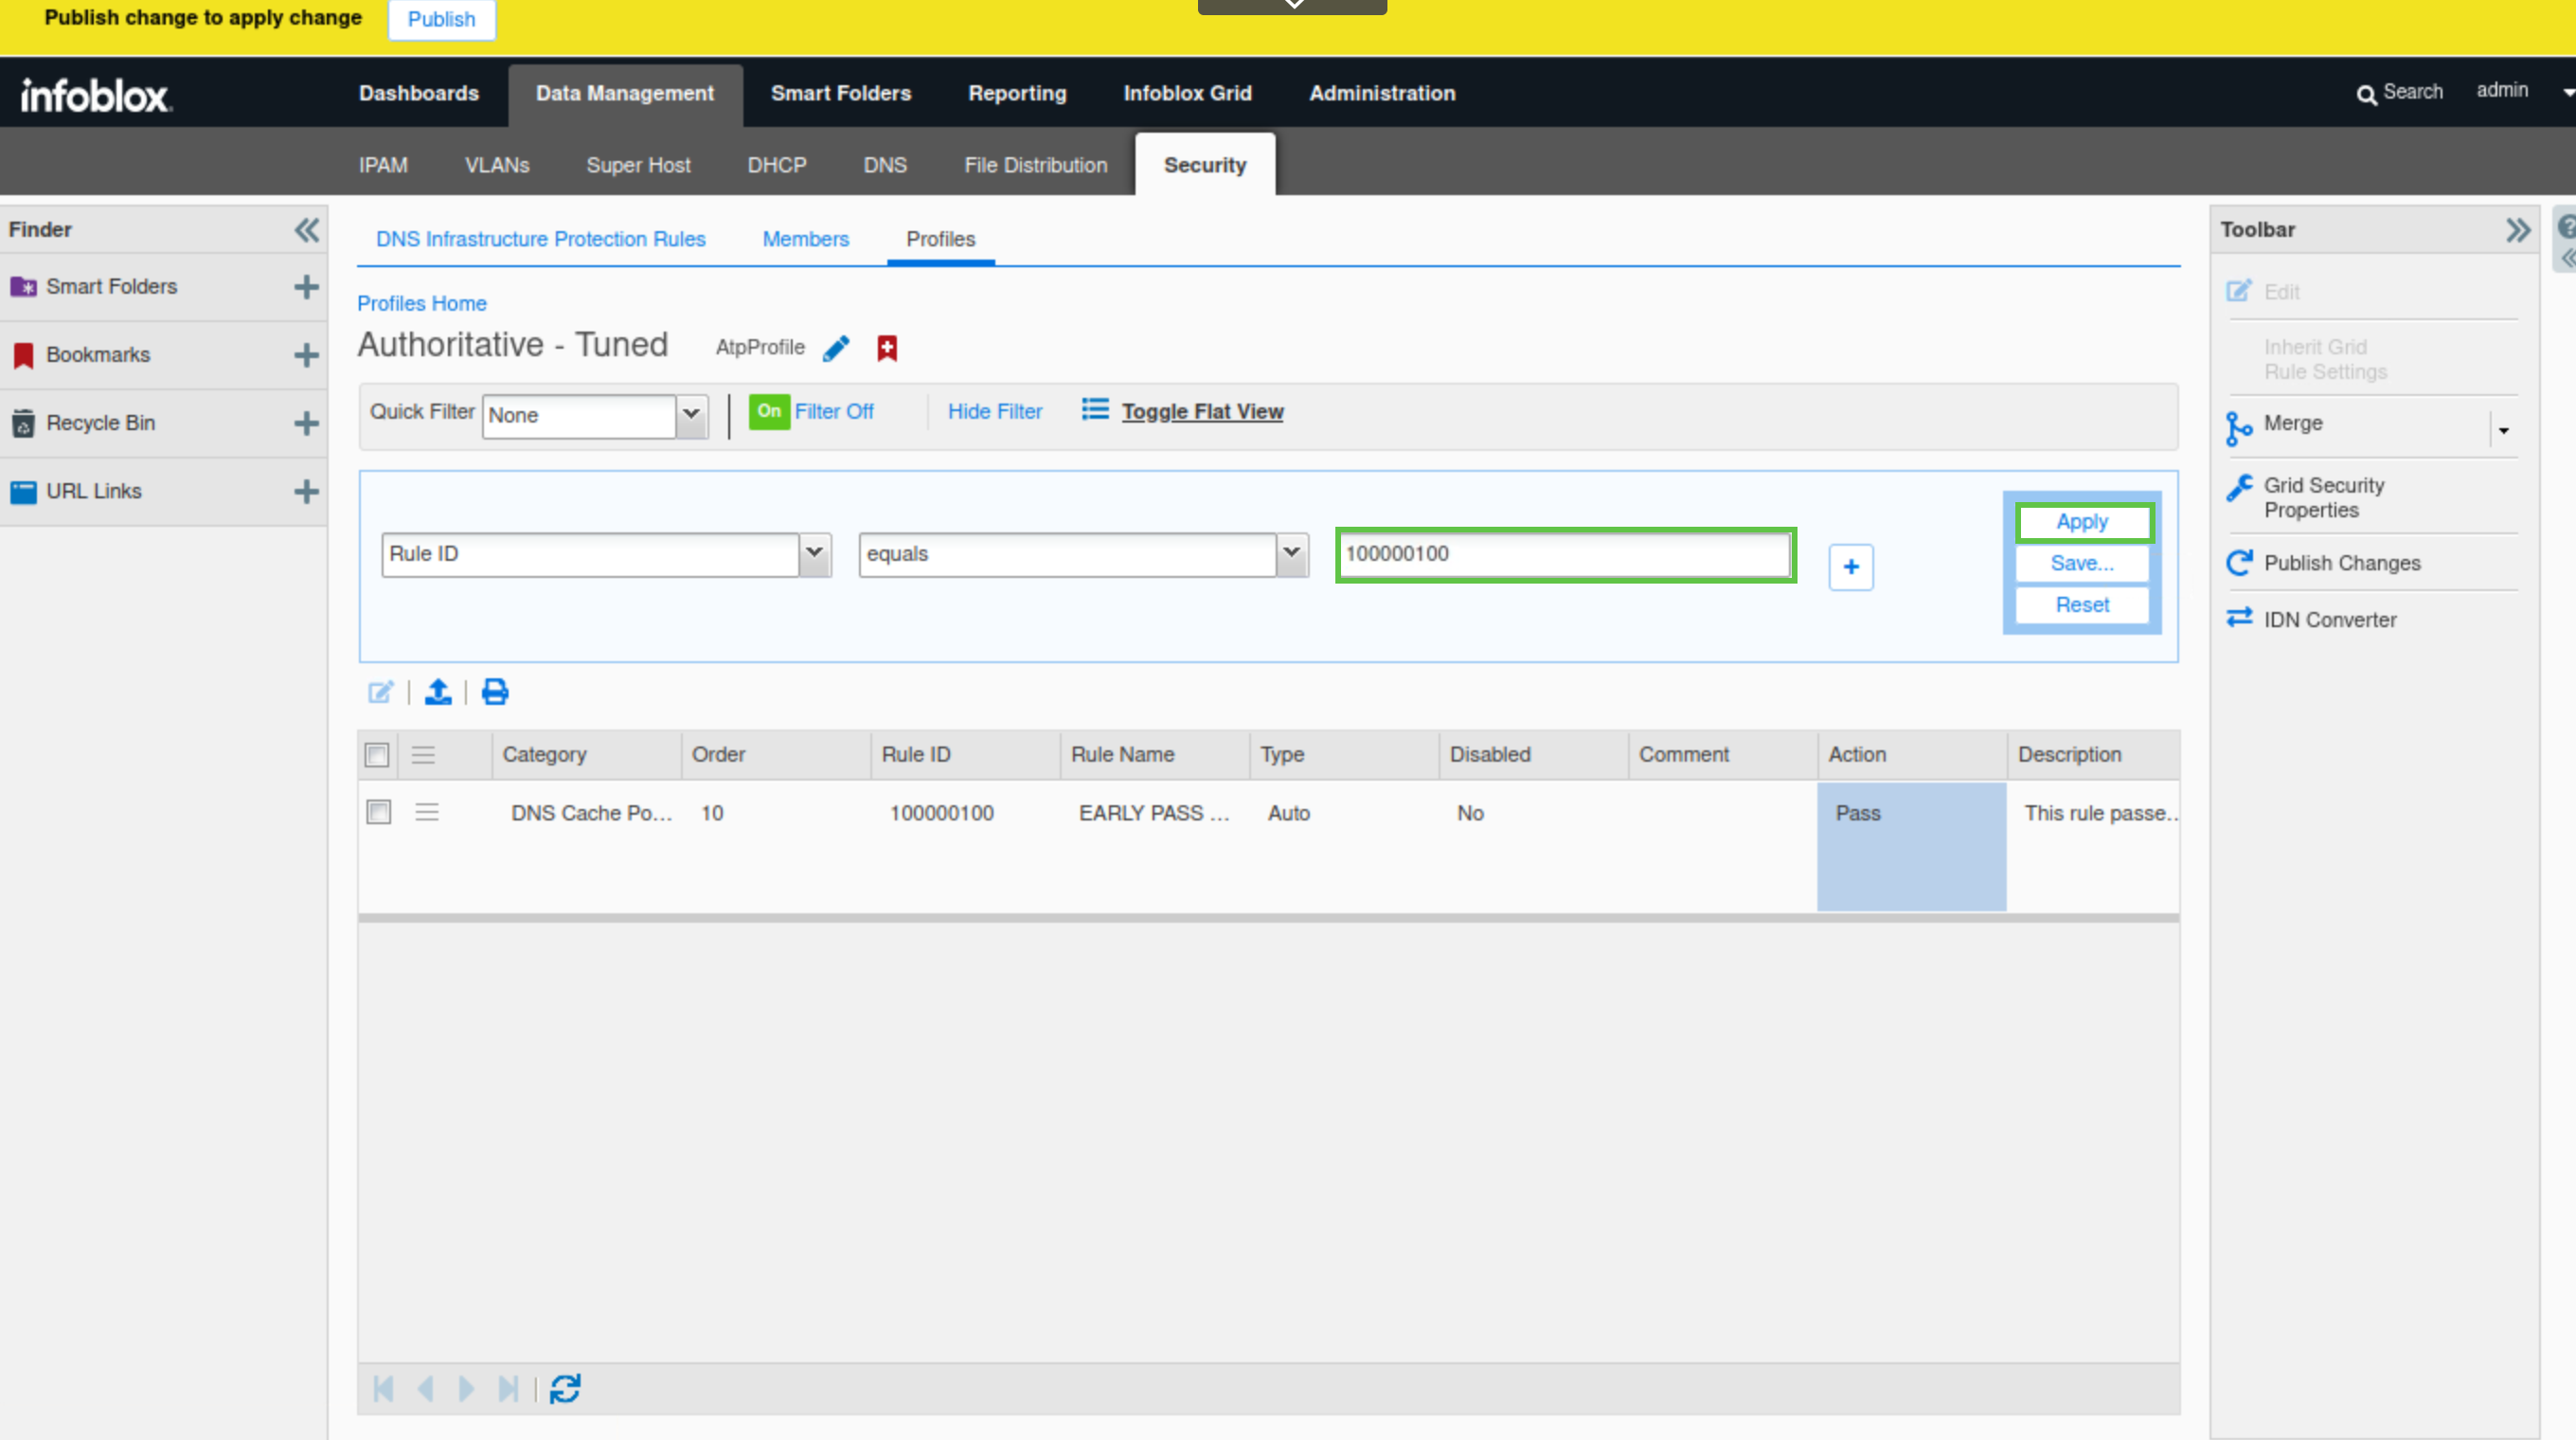Open the Administration menu
The height and width of the screenshot is (1440, 2576).
[x=1382, y=93]
